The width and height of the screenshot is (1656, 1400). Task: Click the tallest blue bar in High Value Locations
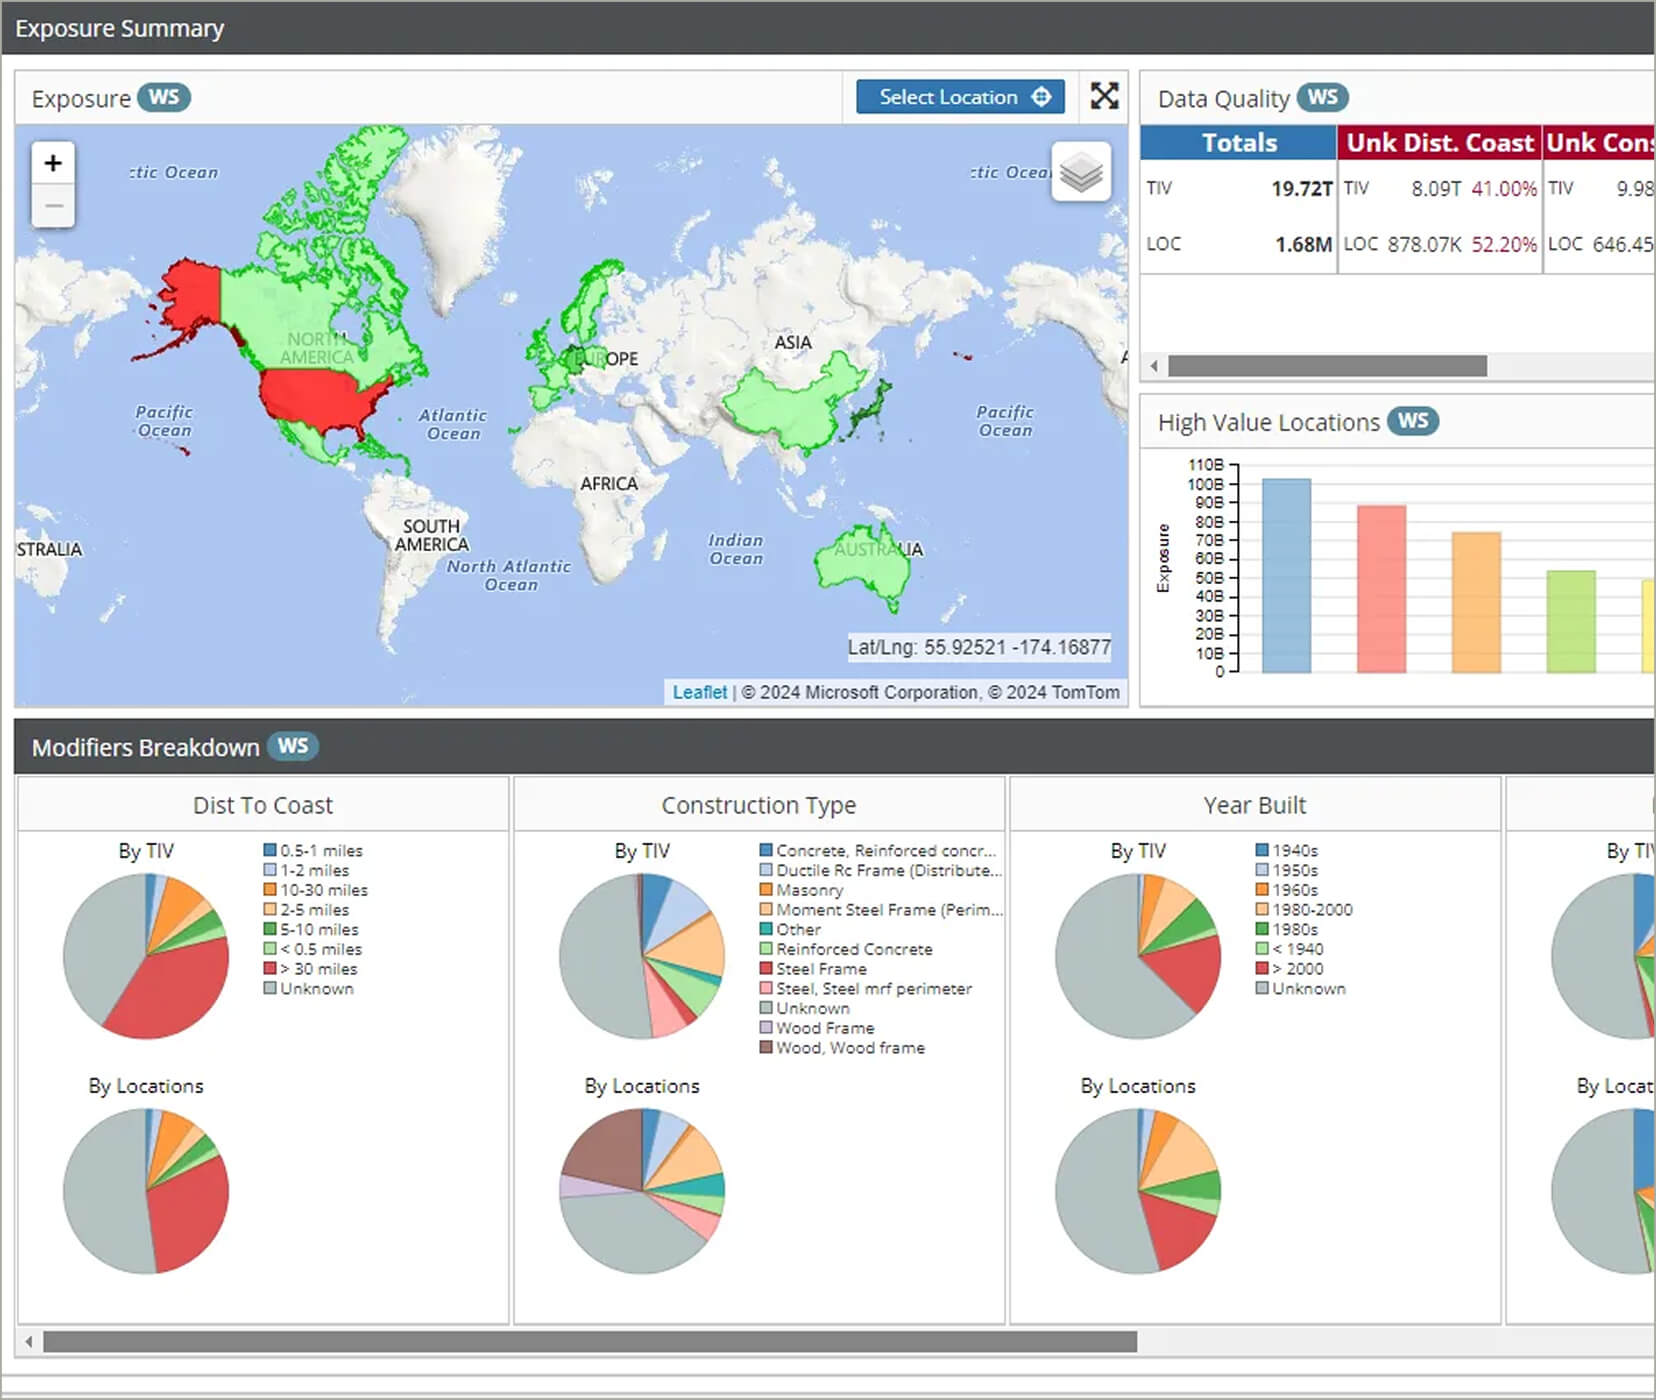tap(1286, 575)
